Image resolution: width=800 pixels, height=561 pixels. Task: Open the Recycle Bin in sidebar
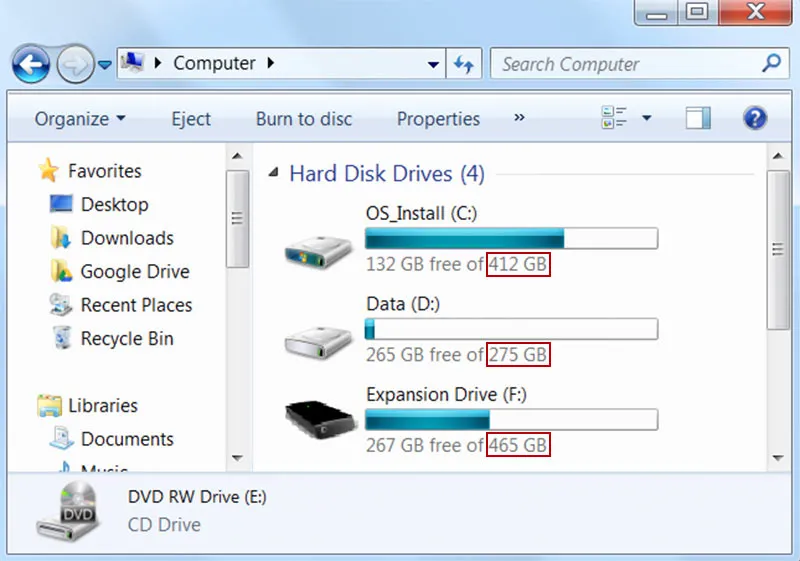[x=126, y=339]
